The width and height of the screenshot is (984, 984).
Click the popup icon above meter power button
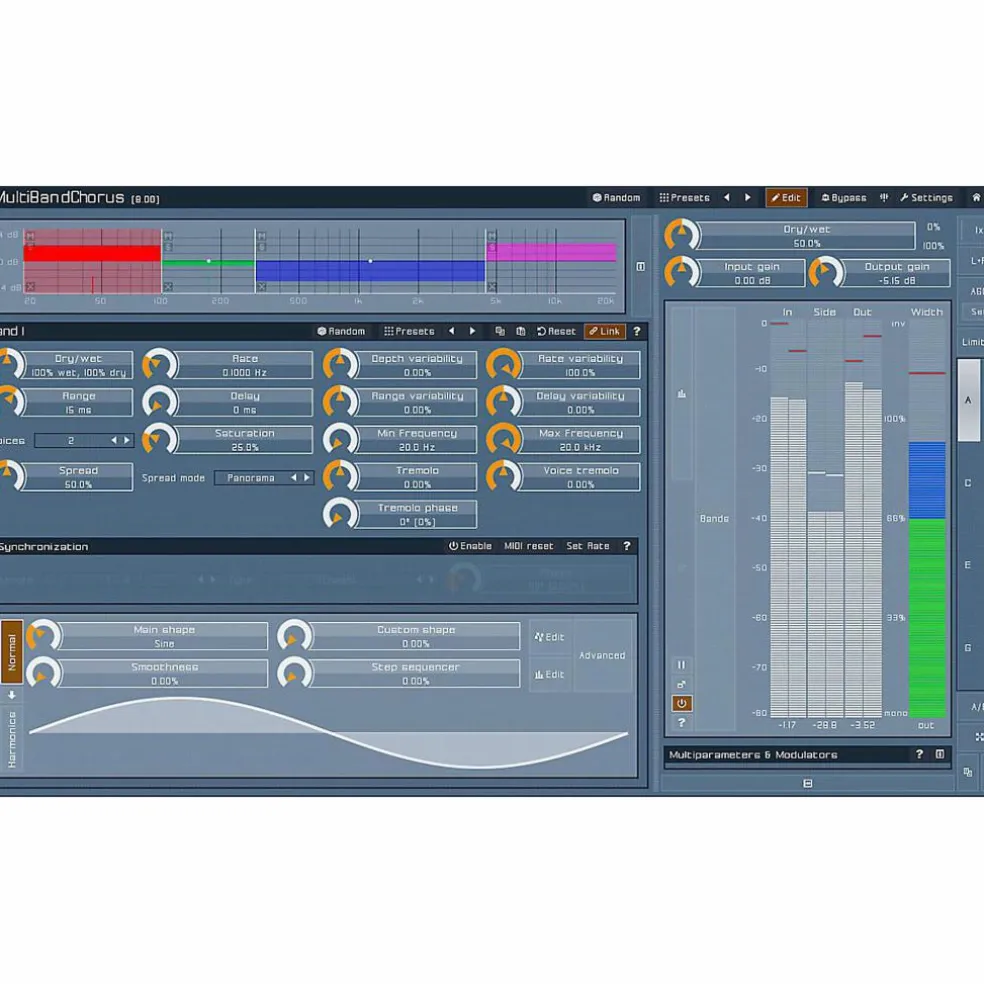click(682, 684)
